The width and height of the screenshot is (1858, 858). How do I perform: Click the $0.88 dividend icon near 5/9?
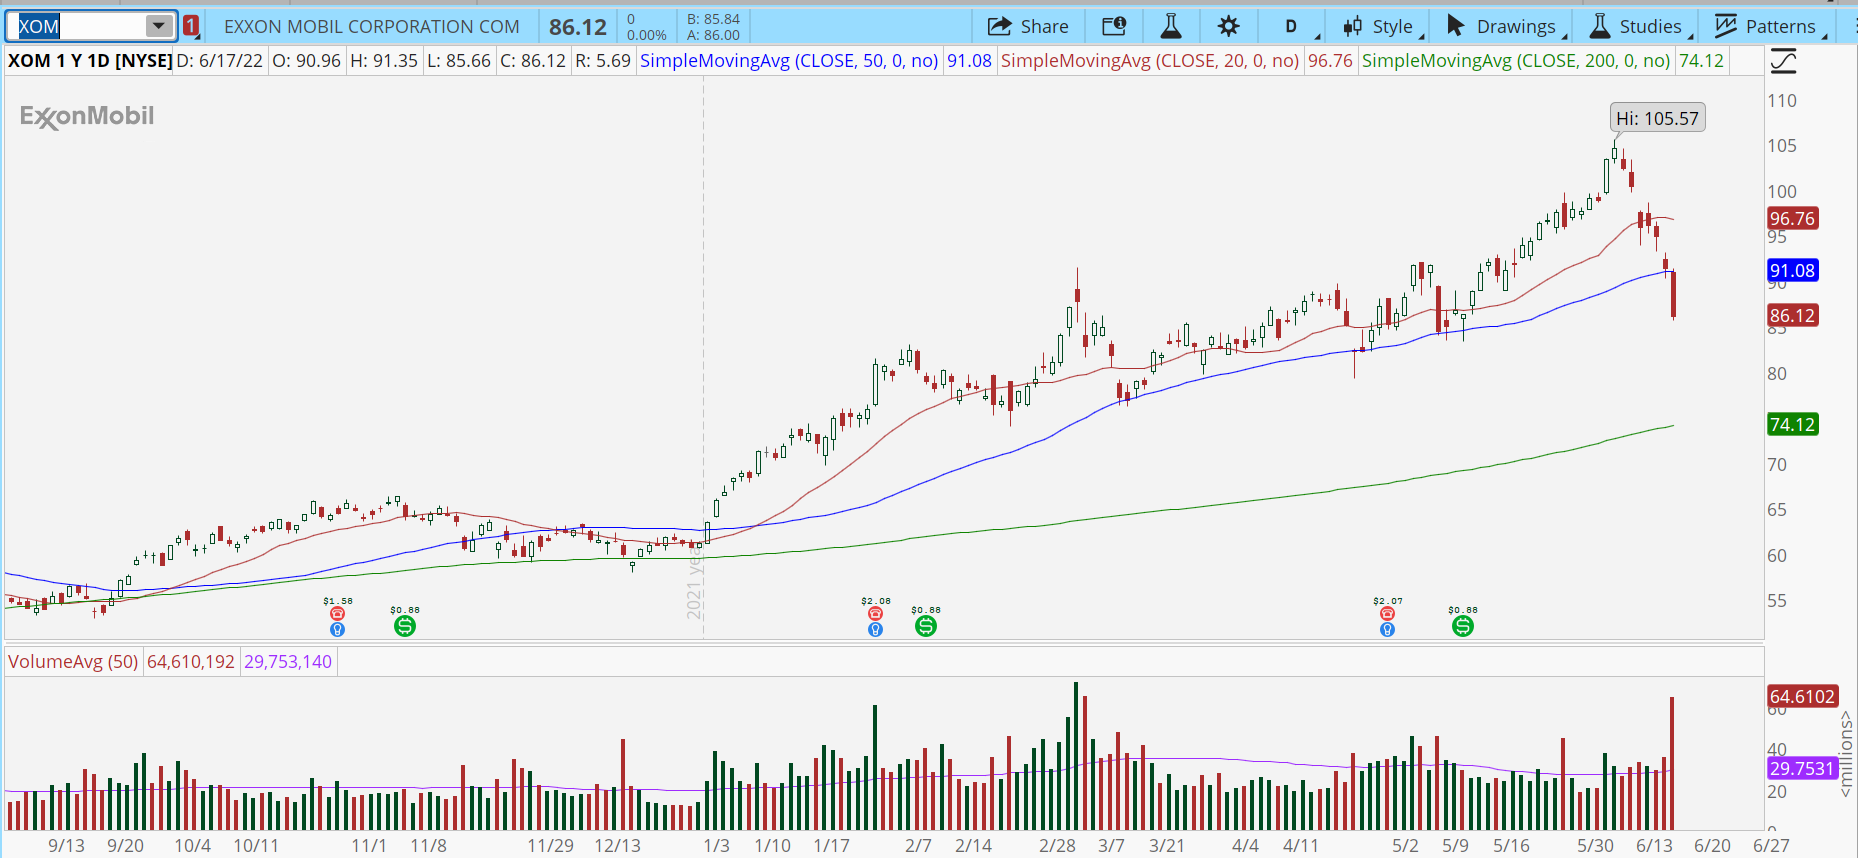pos(1463,626)
